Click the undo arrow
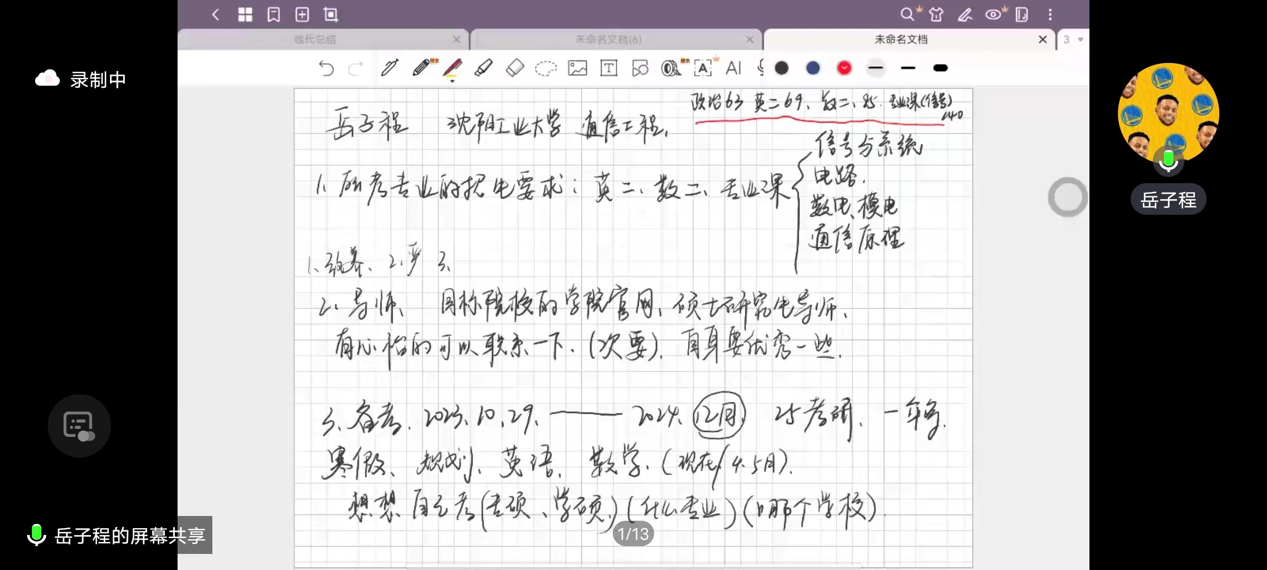 tap(326, 68)
